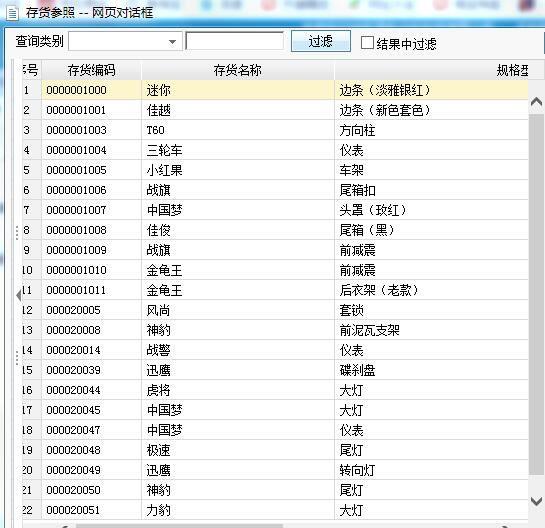Select the 佳越 item name cell

point(238,111)
